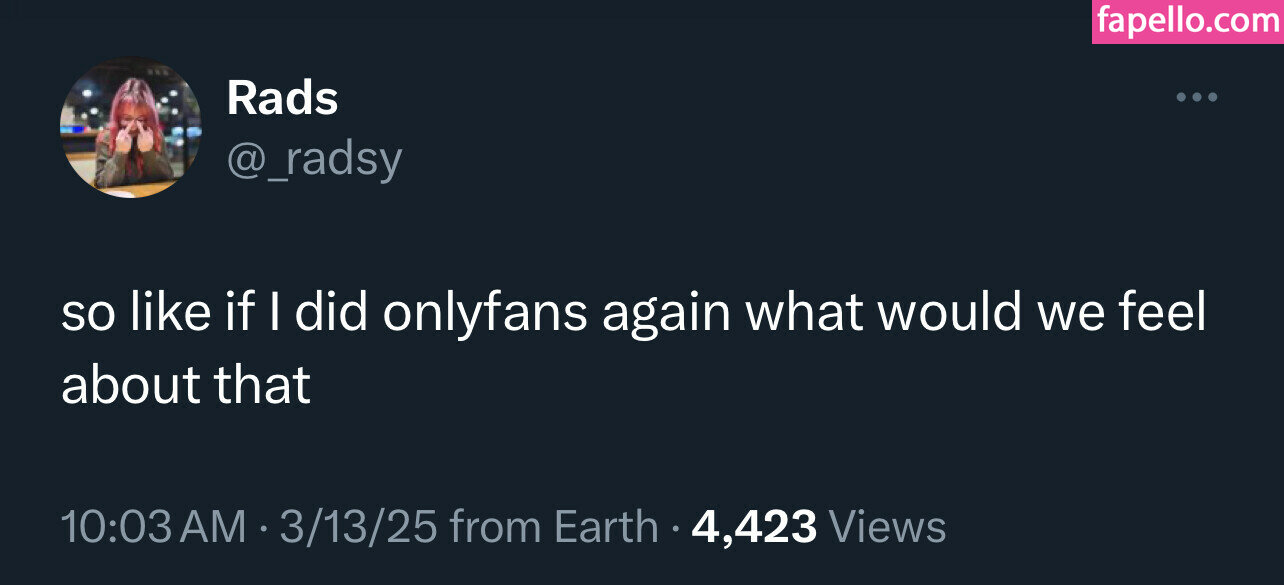
Task: Click the 3/13/25 post date
Action: click(x=358, y=527)
